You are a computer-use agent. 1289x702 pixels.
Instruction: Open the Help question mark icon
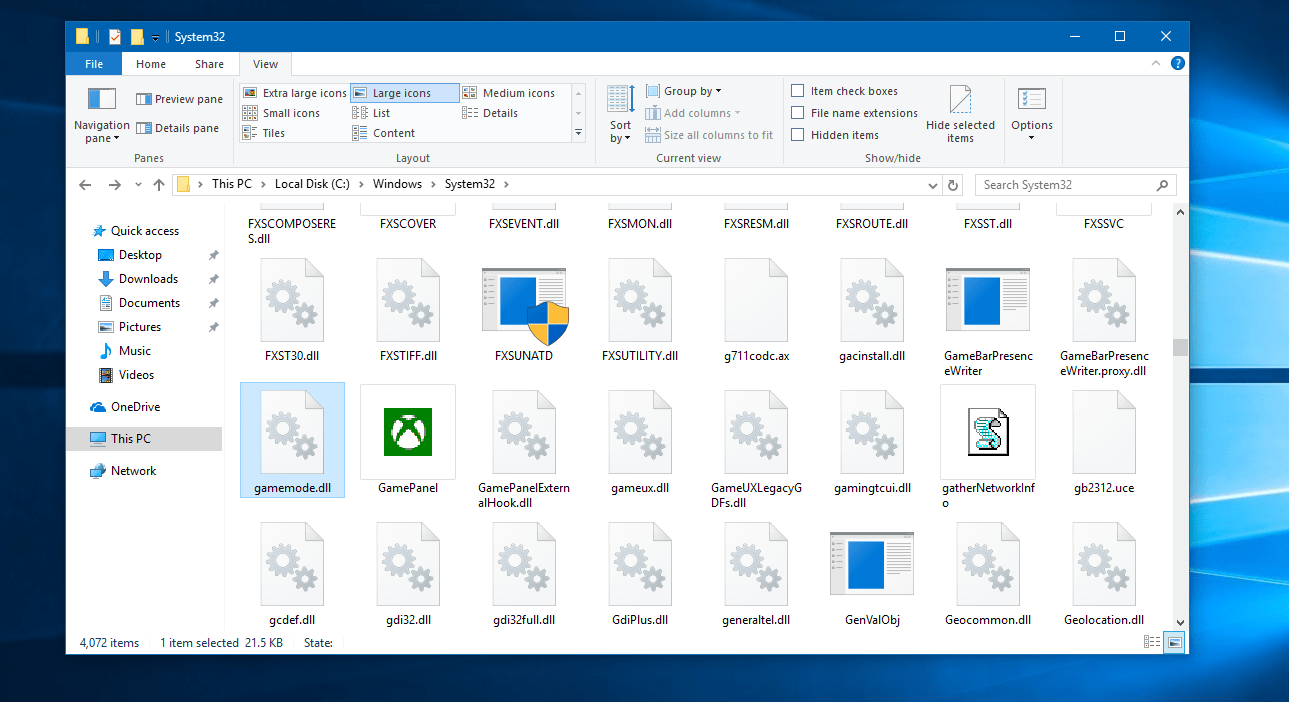[1177, 63]
